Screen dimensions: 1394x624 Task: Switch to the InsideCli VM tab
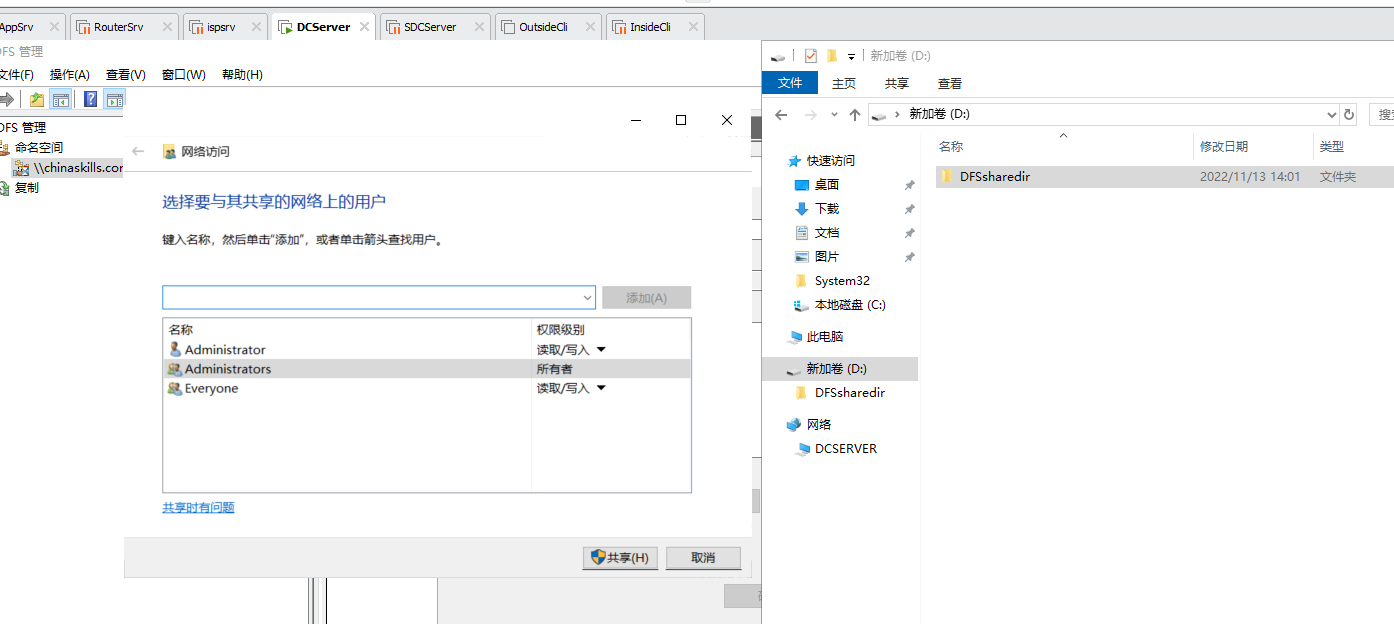[655, 27]
